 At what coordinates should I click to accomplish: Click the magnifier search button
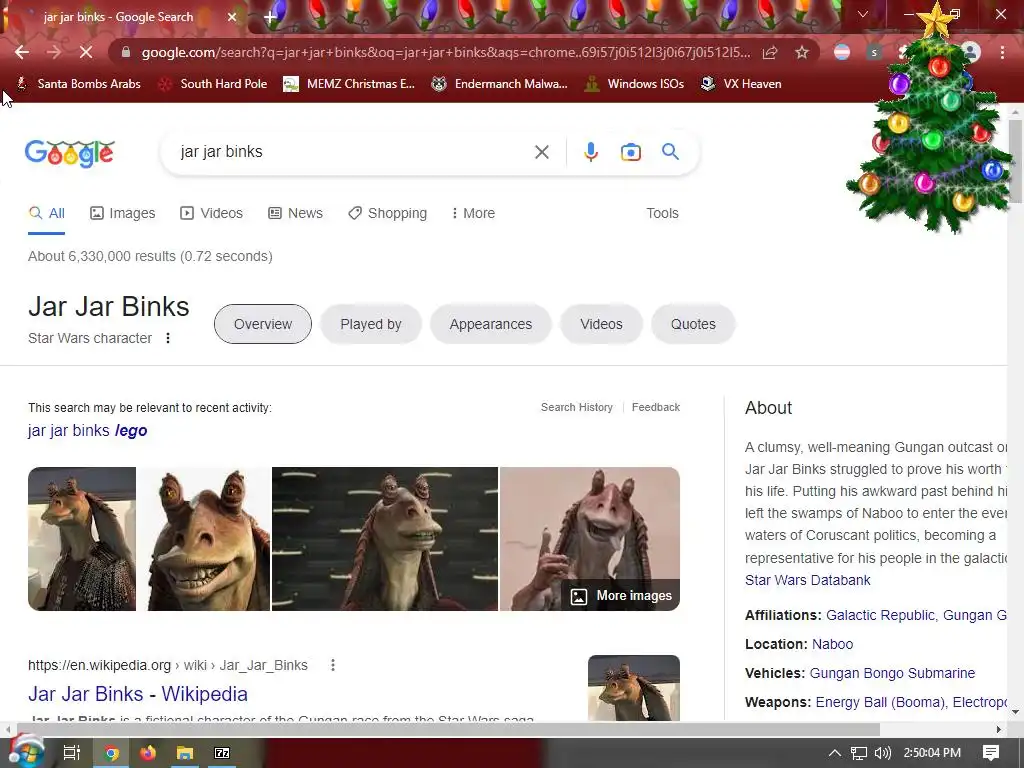coord(670,152)
